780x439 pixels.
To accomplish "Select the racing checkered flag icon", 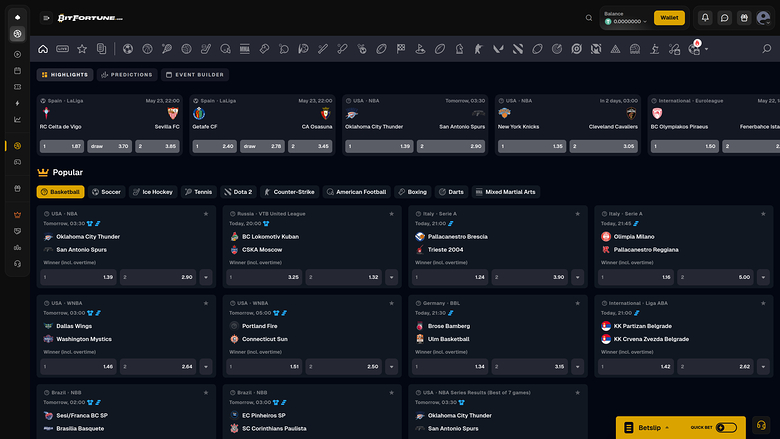I will point(401,49).
